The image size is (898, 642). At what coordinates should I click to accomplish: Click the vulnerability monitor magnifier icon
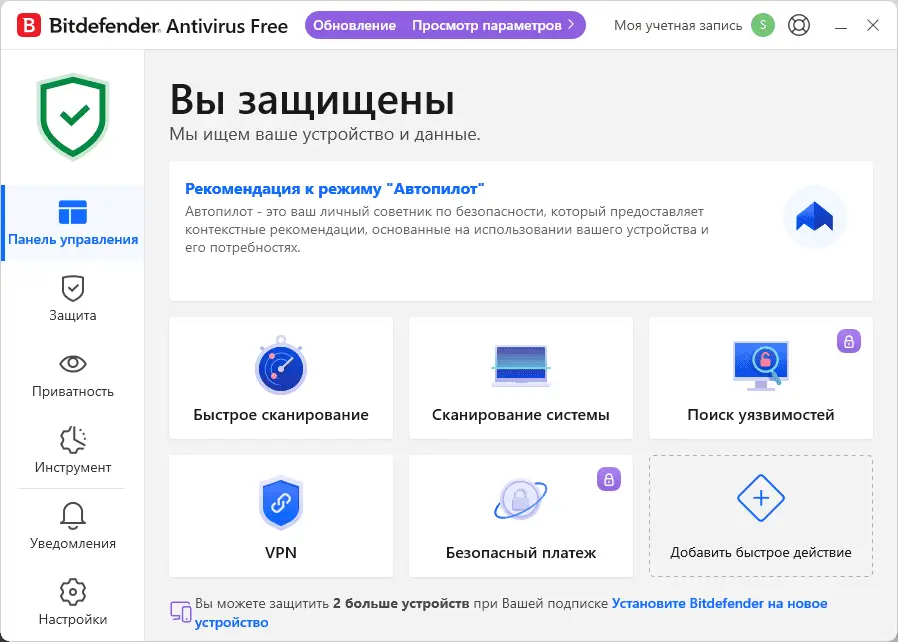pyautogui.click(x=761, y=366)
